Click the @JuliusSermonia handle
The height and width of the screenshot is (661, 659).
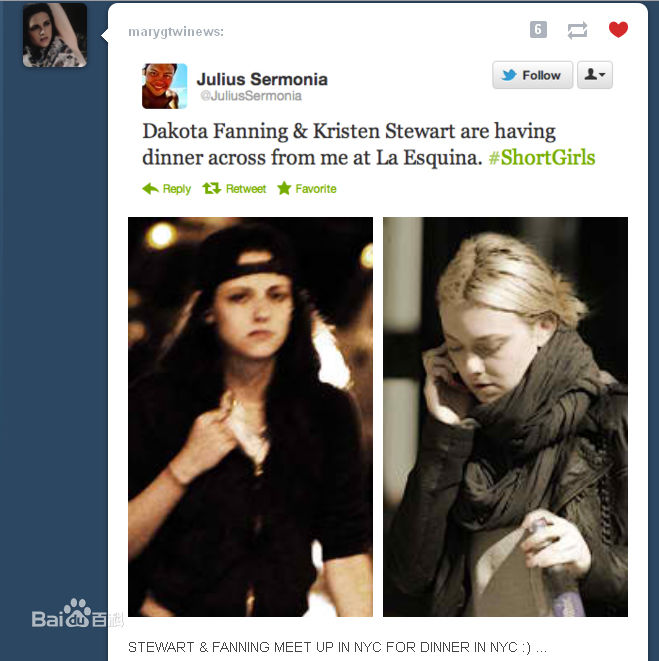tap(251, 96)
